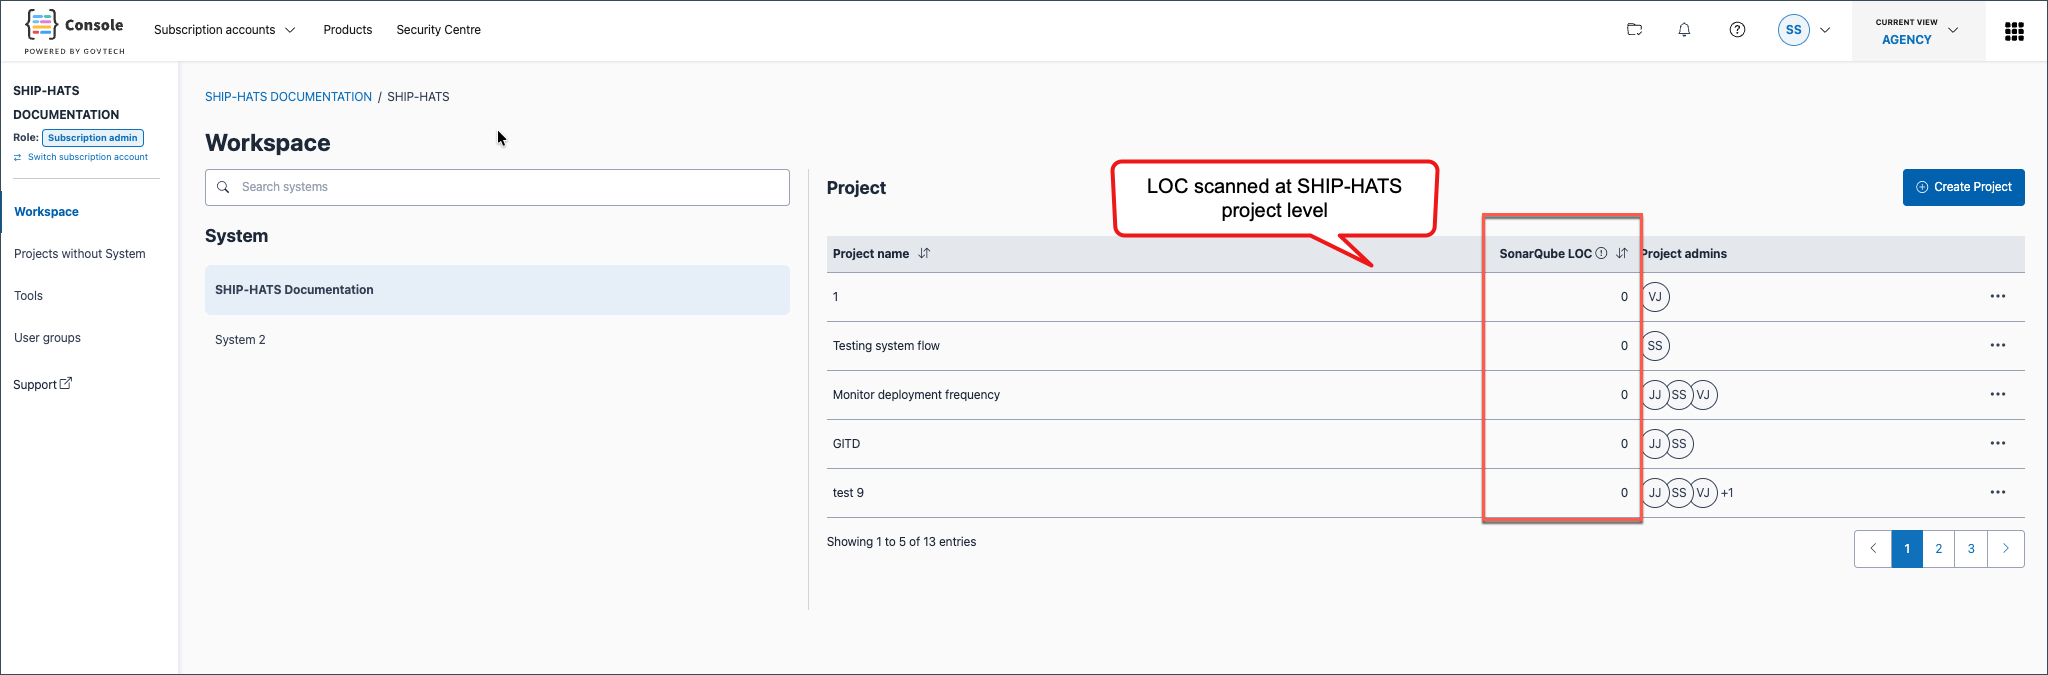2048x675 pixels.
Task: Open the notifications bell
Action: pyautogui.click(x=1684, y=30)
